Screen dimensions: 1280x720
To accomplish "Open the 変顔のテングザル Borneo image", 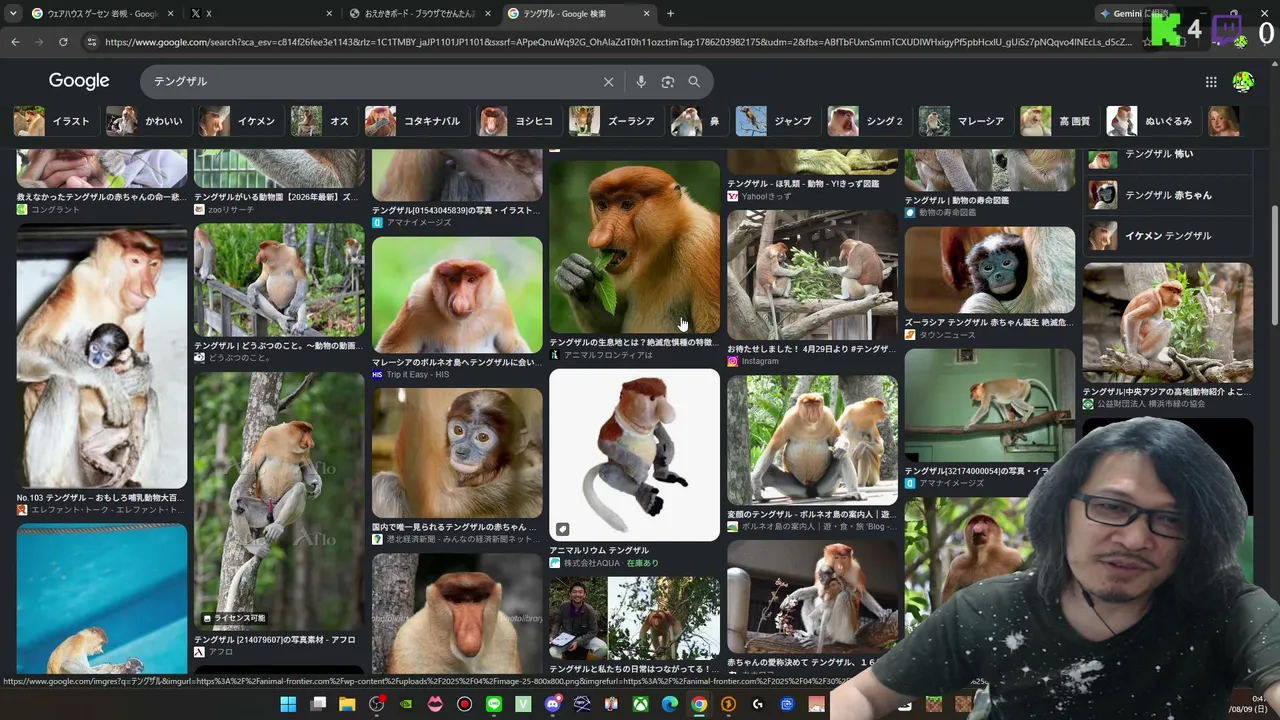I will (812, 441).
